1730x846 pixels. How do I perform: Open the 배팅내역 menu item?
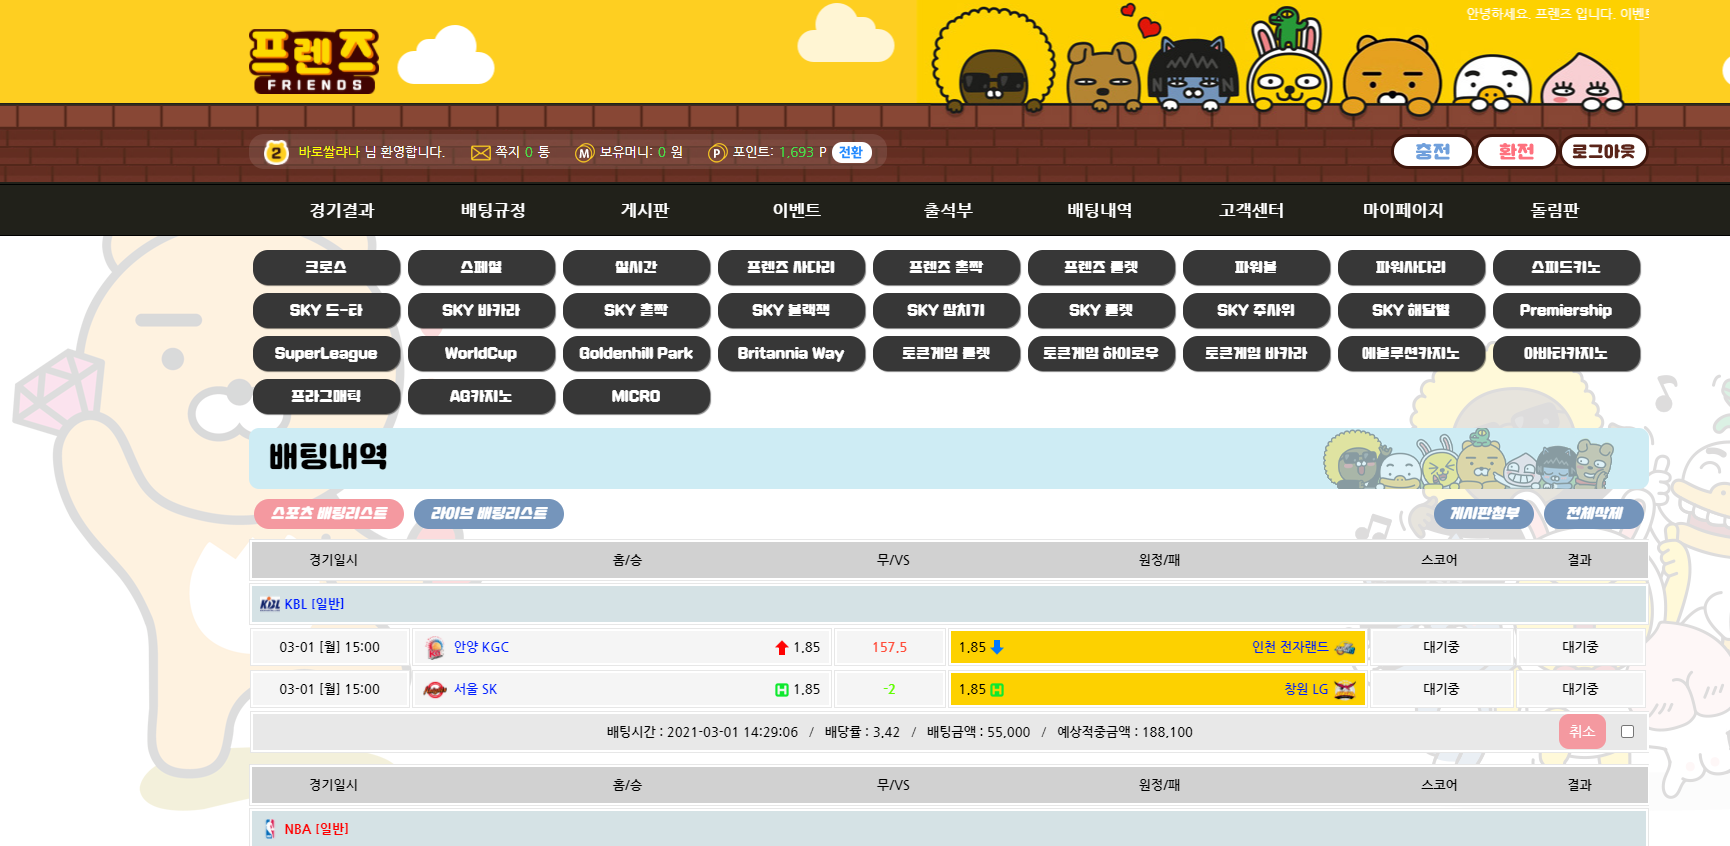click(1099, 210)
